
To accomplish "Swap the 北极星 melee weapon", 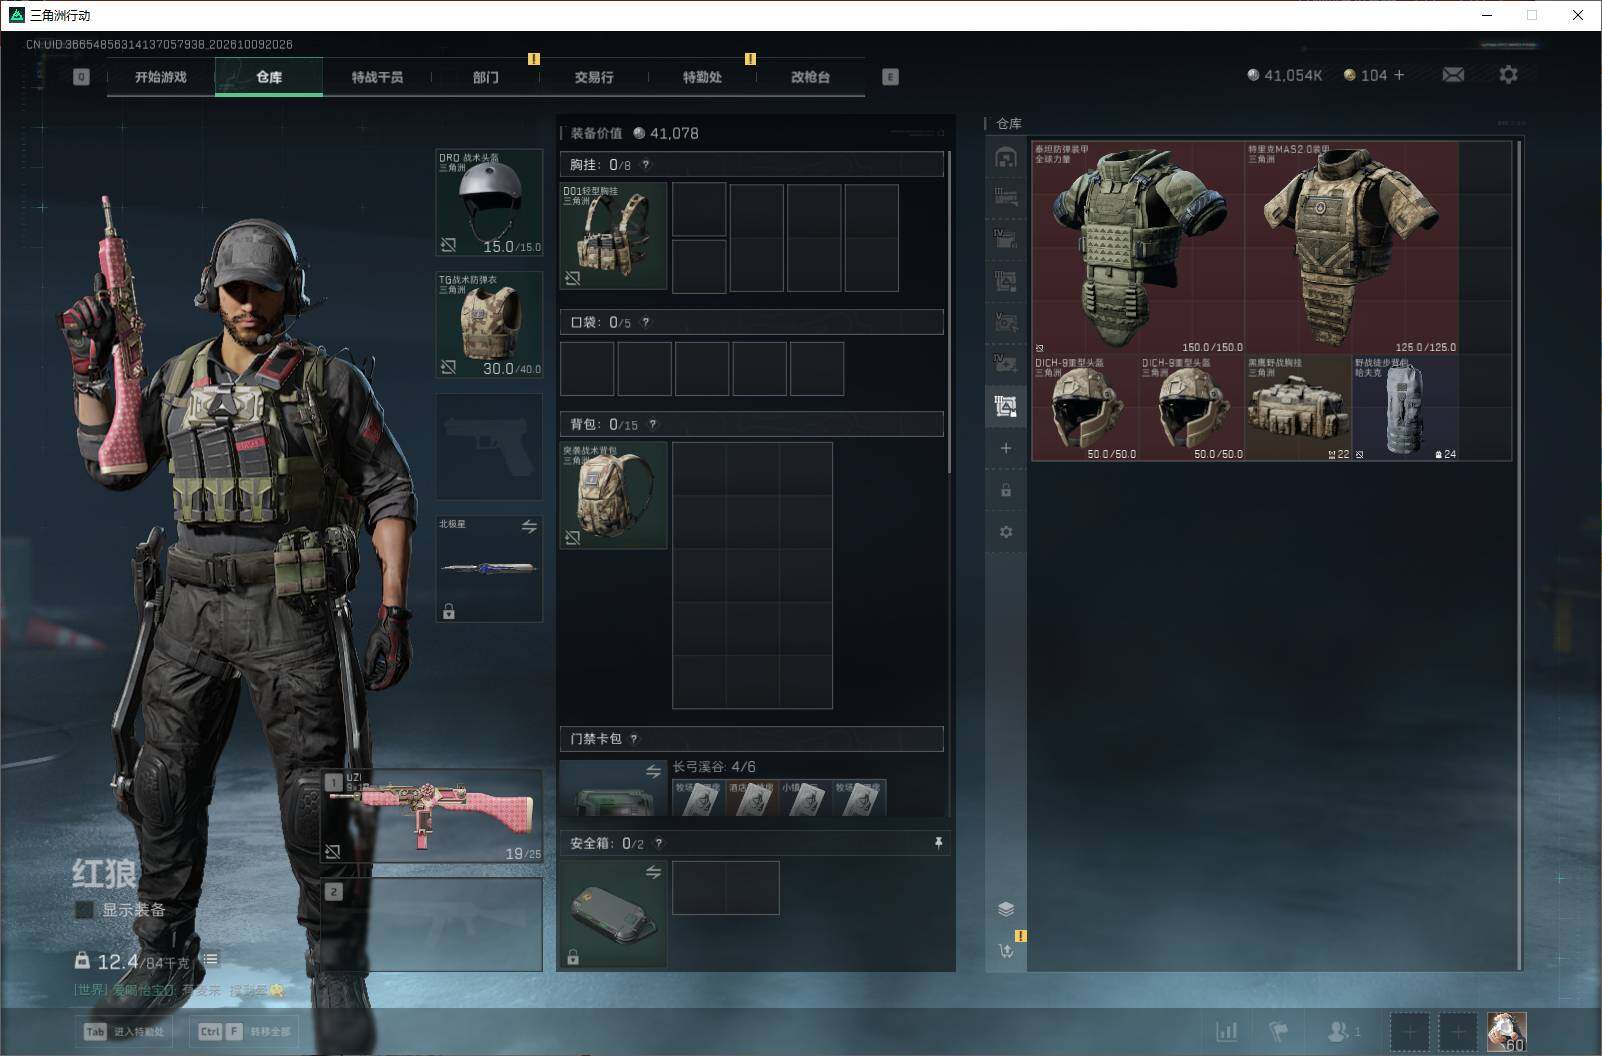I will [529, 526].
